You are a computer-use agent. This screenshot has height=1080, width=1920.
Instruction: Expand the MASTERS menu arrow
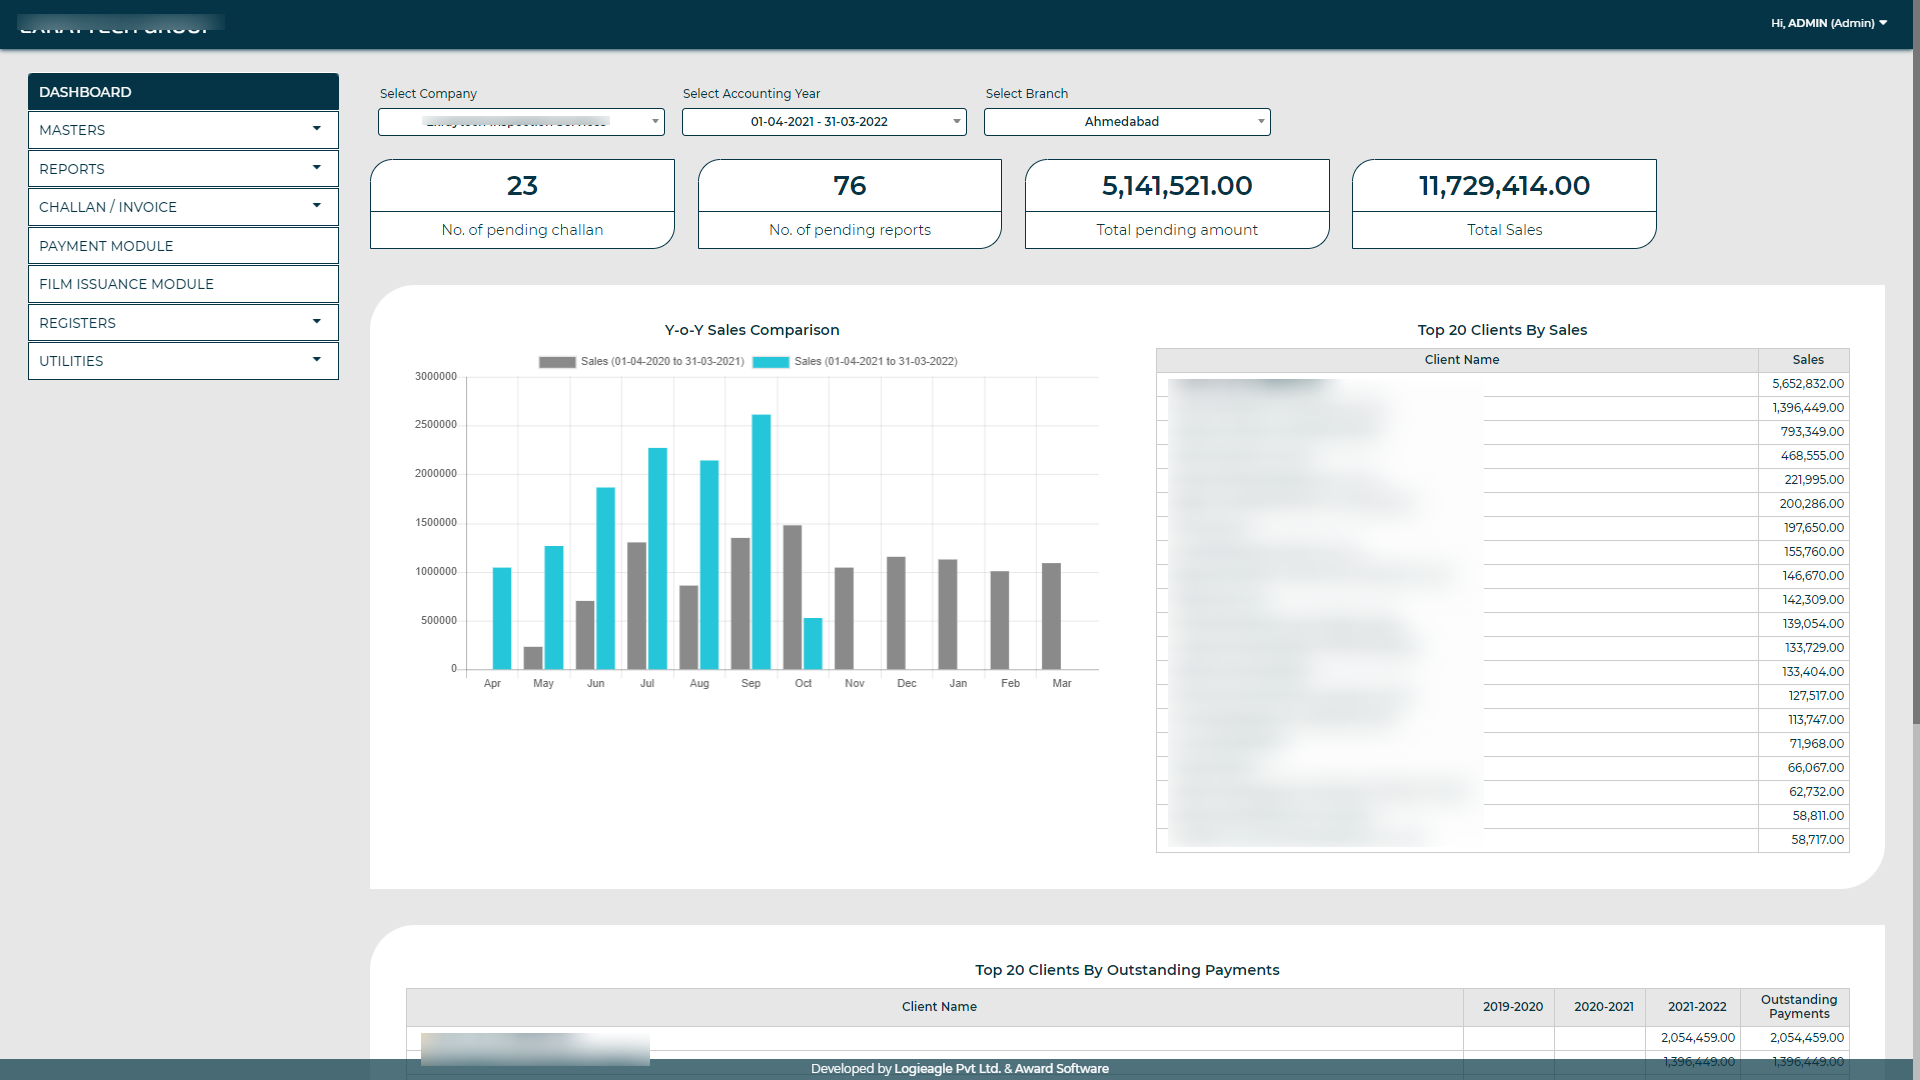pyautogui.click(x=316, y=129)
